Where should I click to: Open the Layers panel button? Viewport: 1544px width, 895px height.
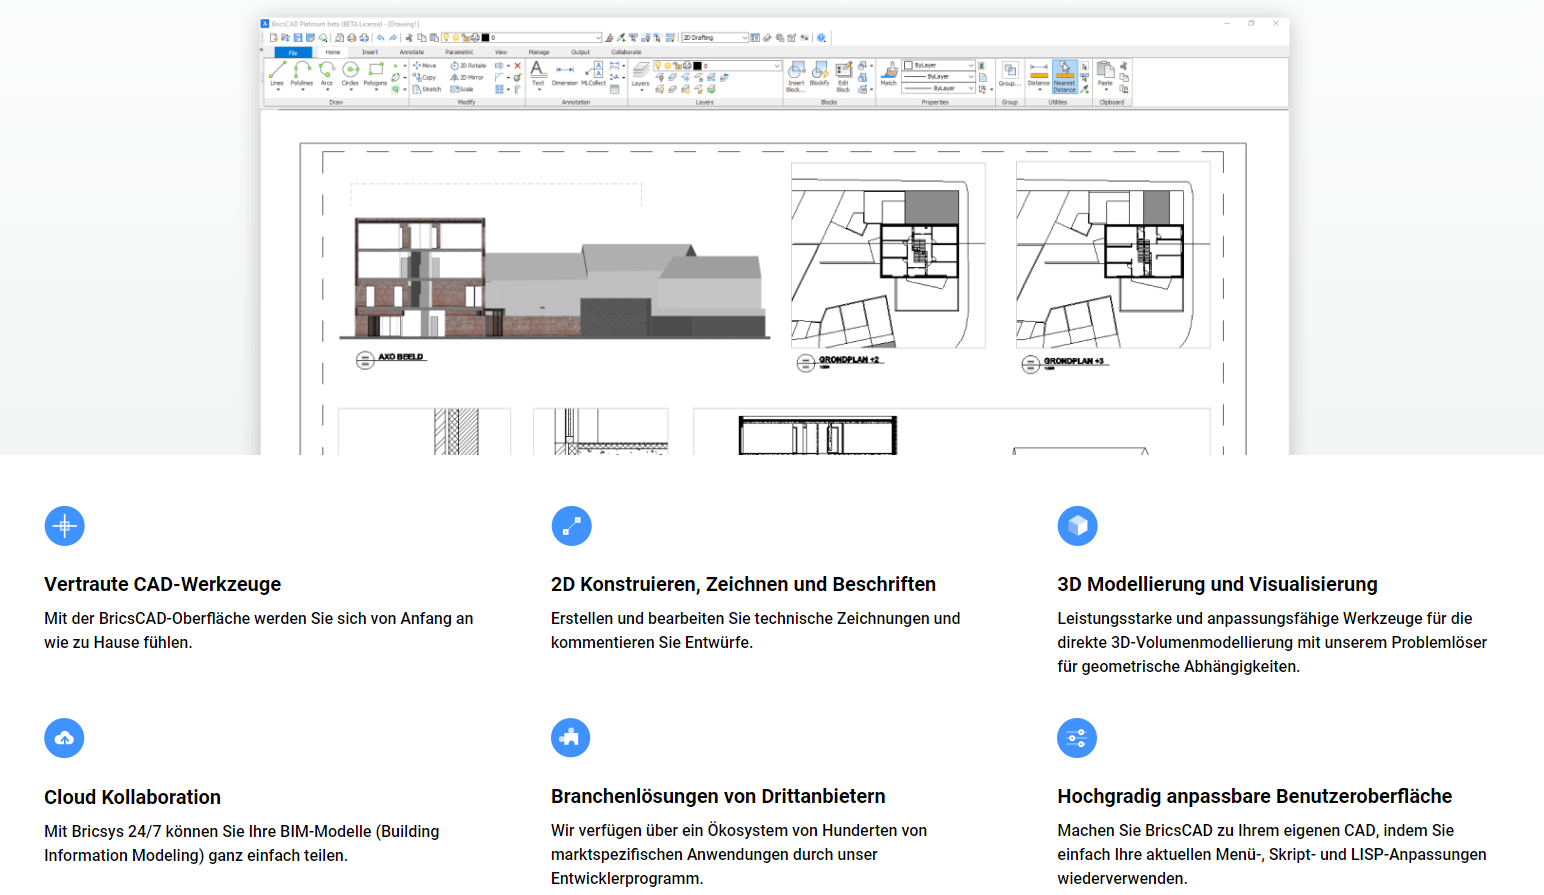click(641, 75)
